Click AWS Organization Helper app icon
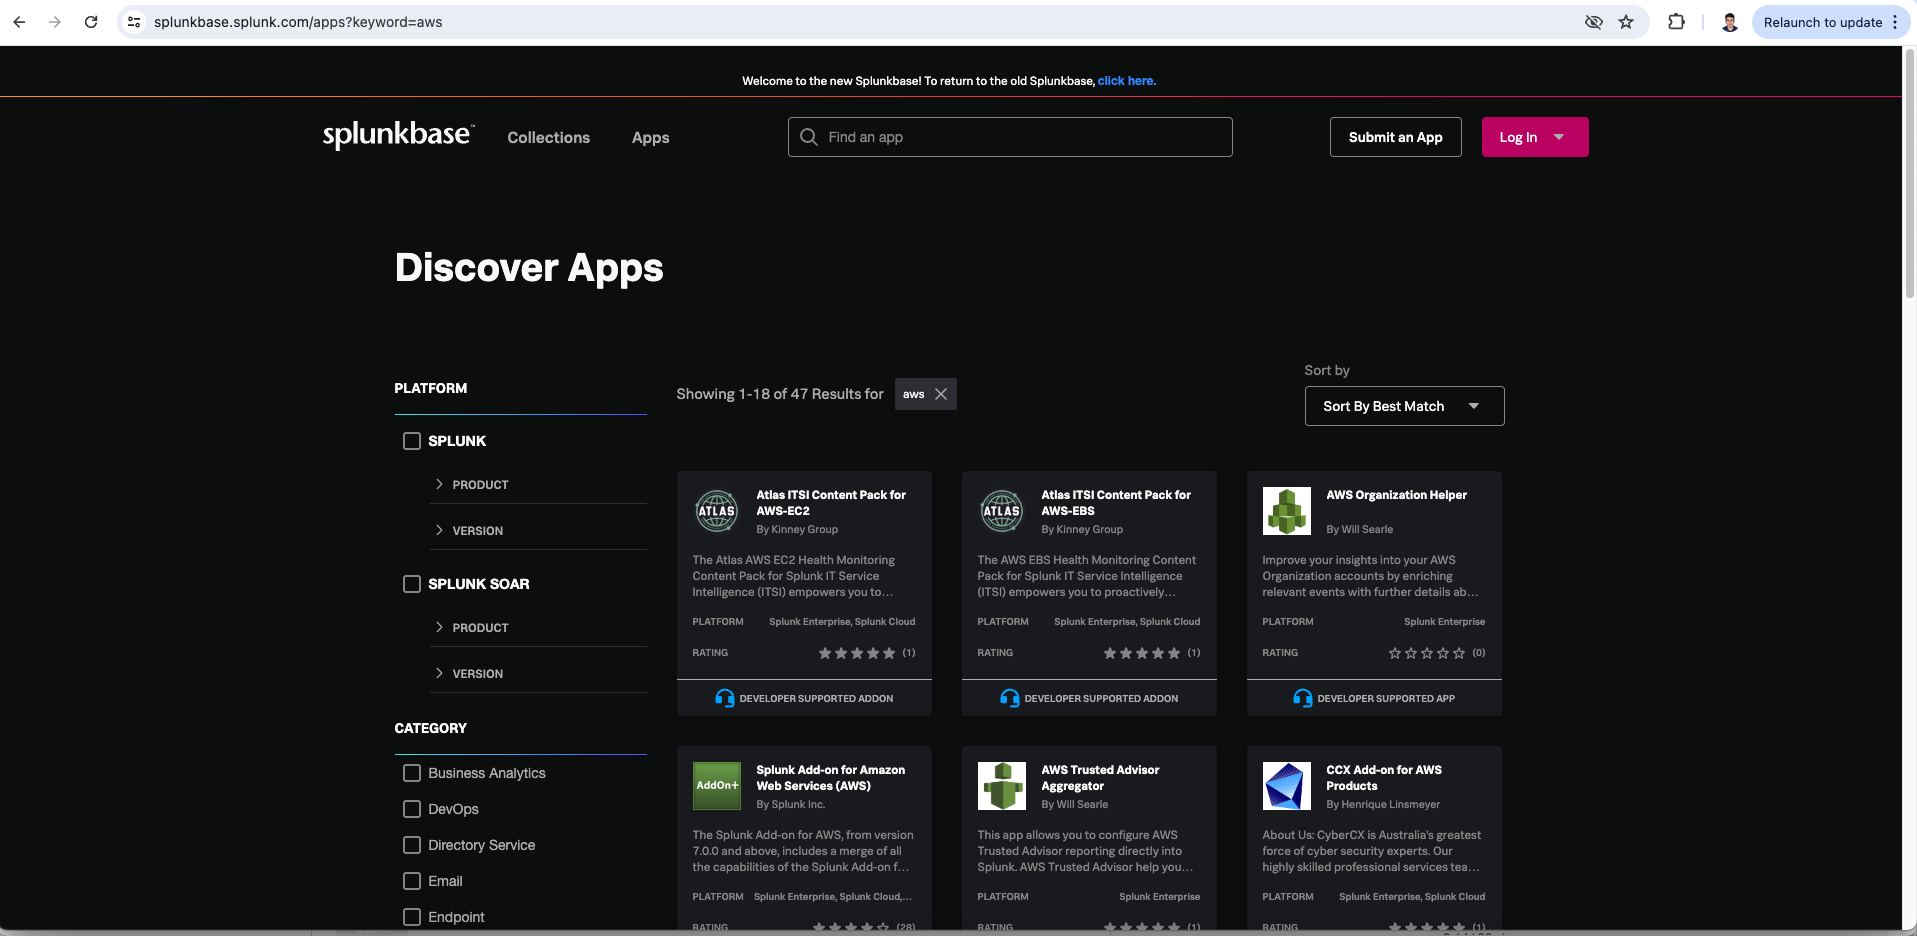 1287,511
